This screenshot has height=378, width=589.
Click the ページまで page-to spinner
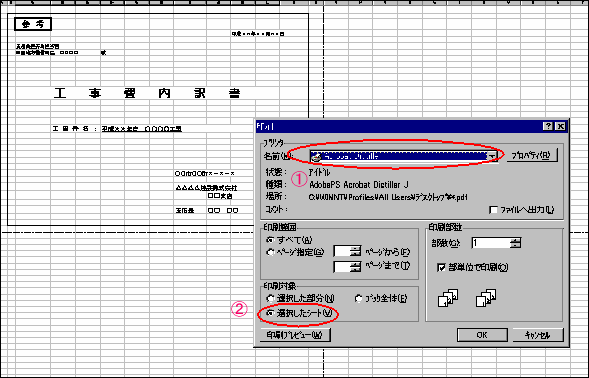355,266
